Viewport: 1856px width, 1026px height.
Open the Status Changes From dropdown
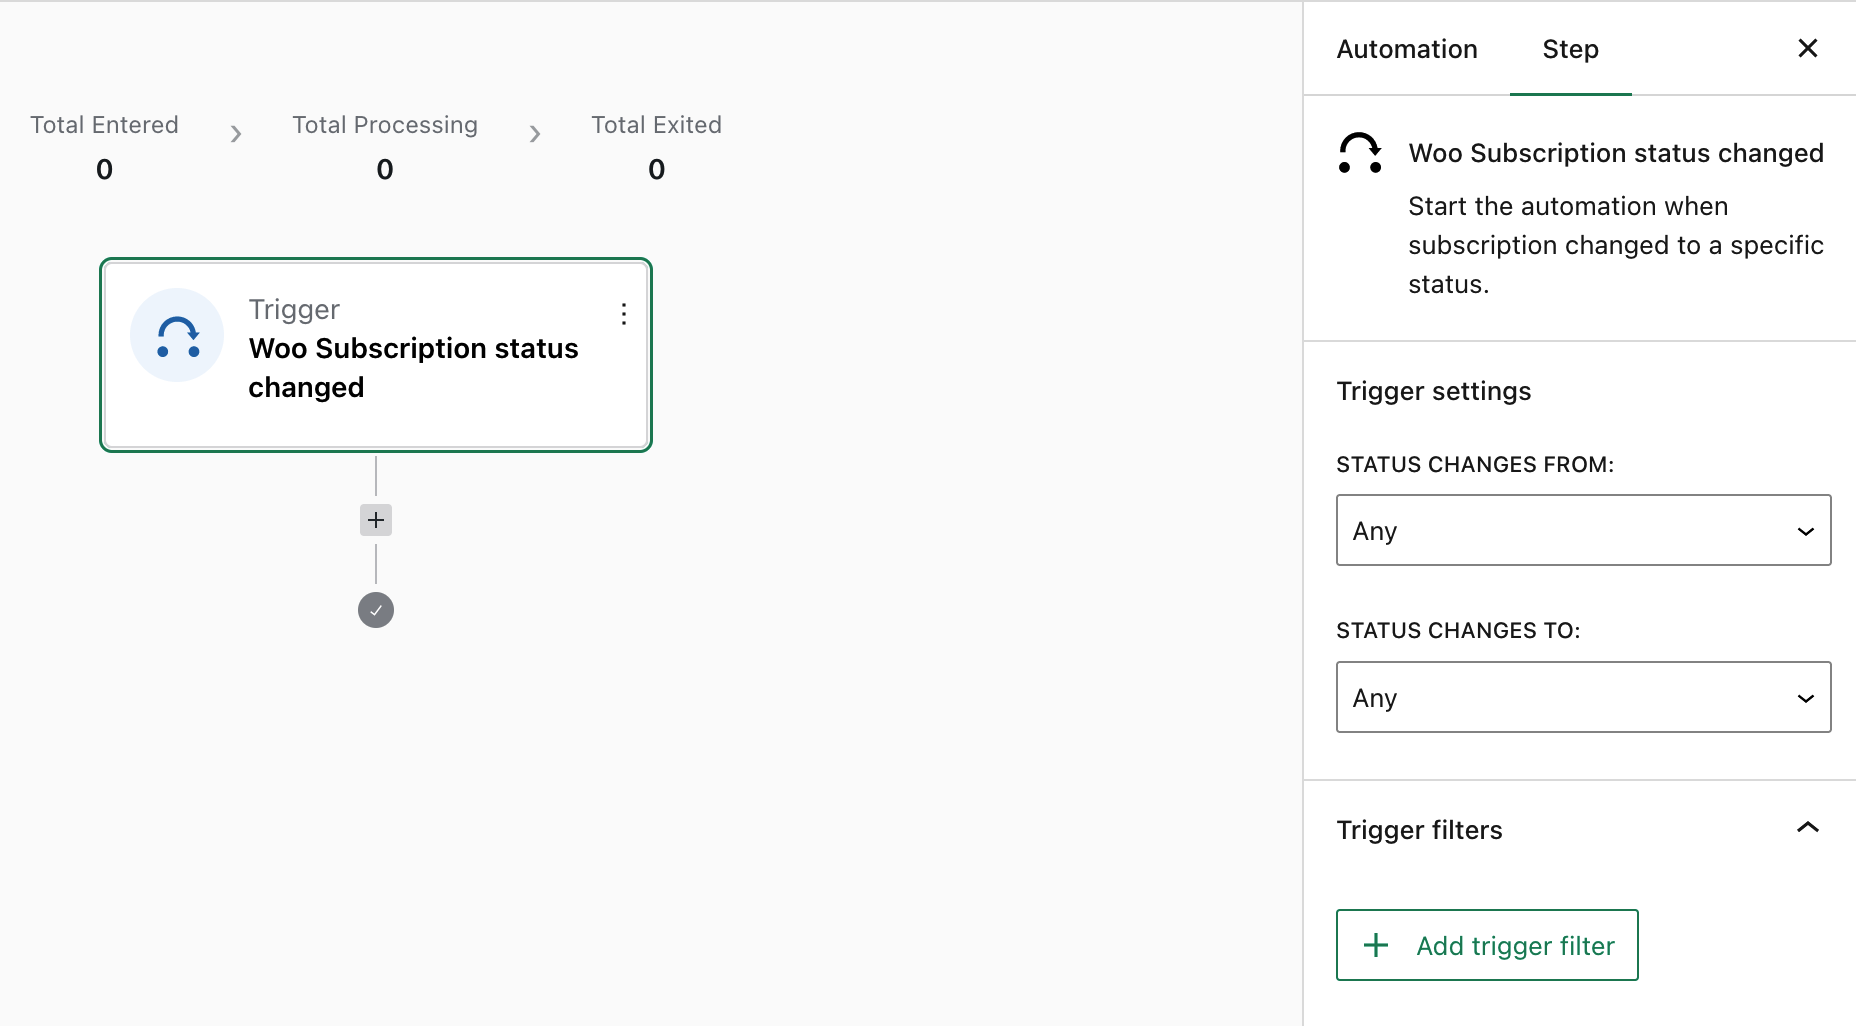1583,530
